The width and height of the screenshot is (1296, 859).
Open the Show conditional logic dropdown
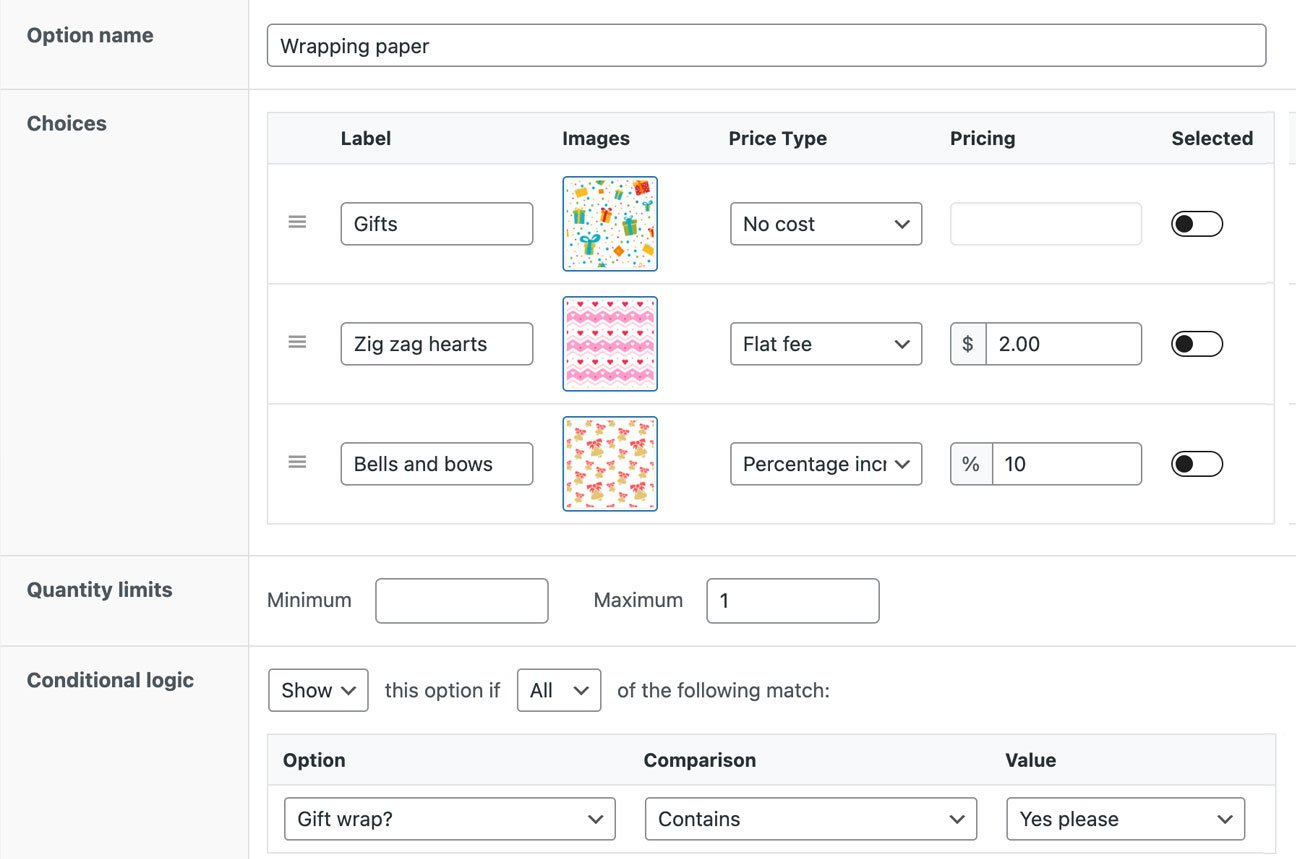pyautogui.click(x=317, y=690)
